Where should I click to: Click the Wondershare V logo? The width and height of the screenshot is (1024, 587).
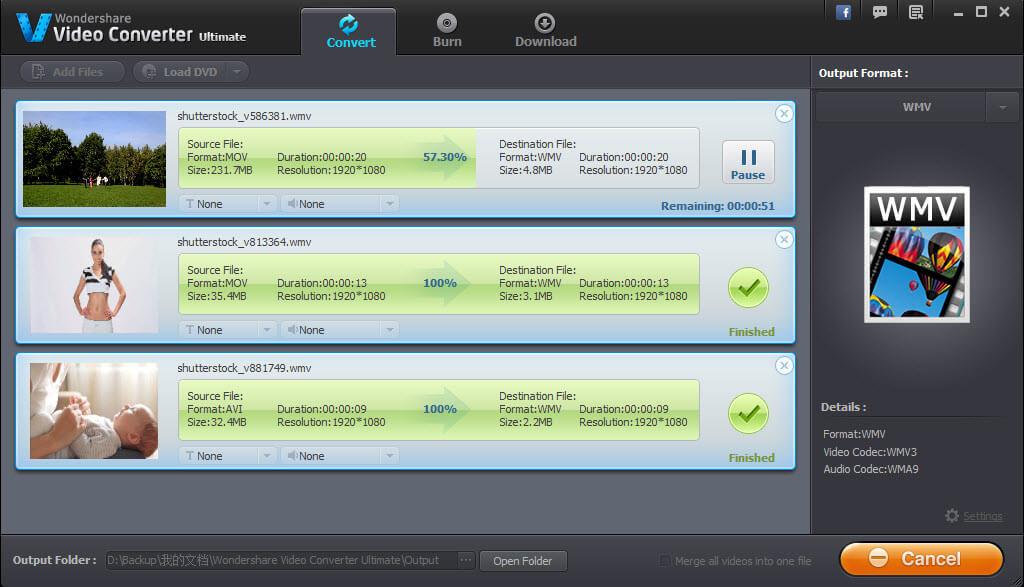(x=33, y=27)
